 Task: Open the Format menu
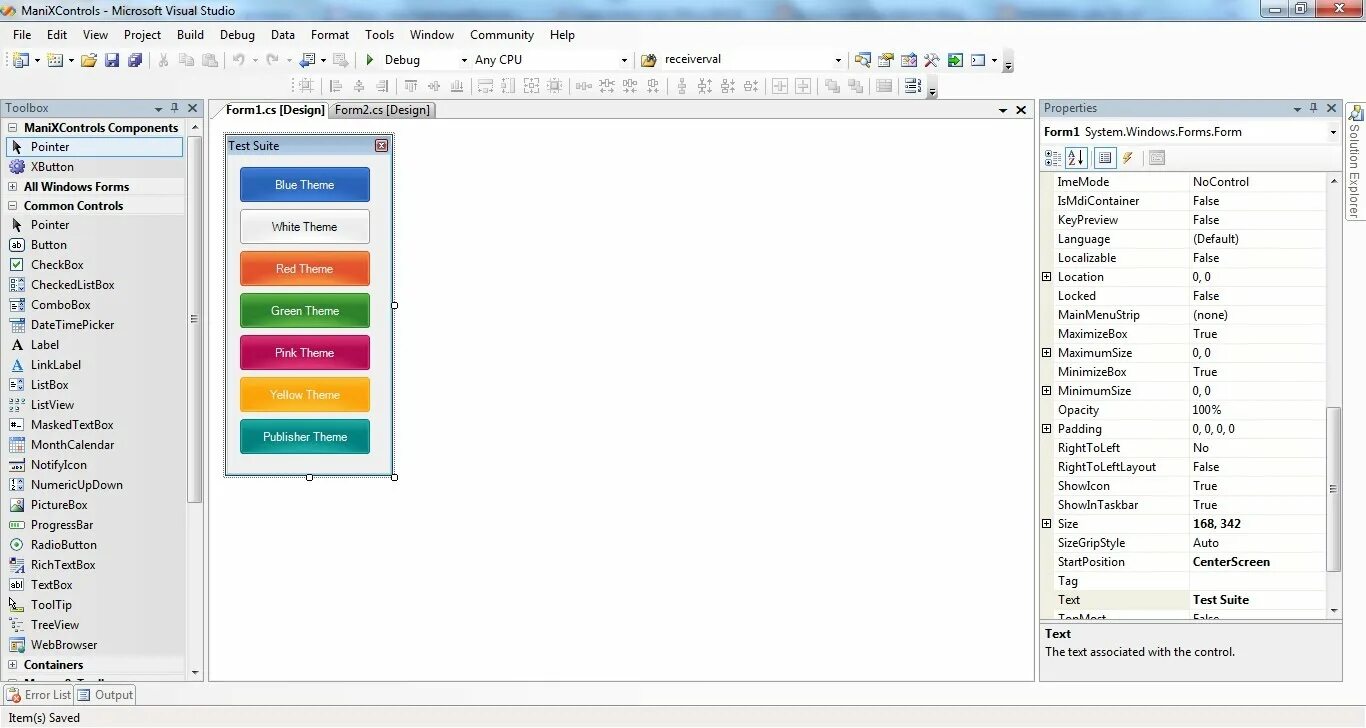point(330,34)
